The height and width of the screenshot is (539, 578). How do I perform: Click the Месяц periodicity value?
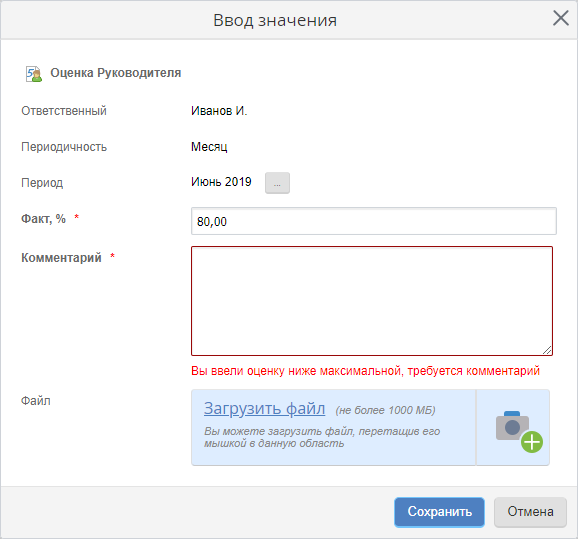209,147
